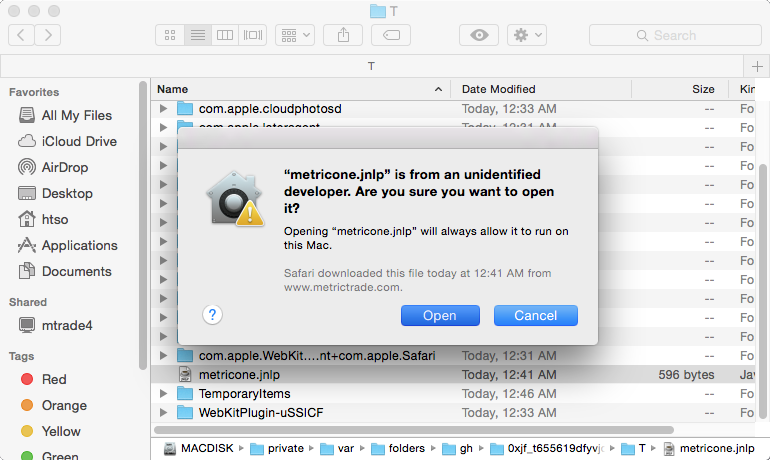Sort by the Size column header
This screenshot has width=770, height=460.
coord(680,89)
